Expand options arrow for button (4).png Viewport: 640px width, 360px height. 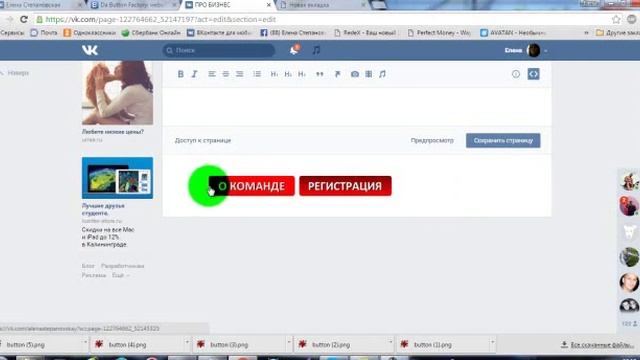tap(187, 342)
